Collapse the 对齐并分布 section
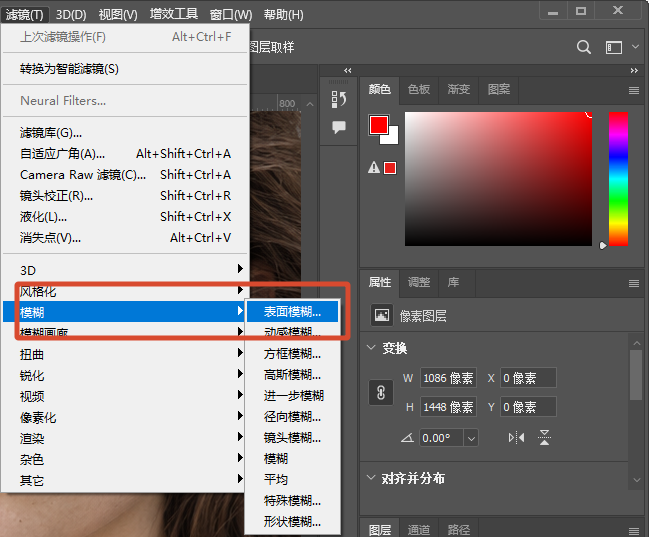The image size is (649, 537). click(371, 477)
